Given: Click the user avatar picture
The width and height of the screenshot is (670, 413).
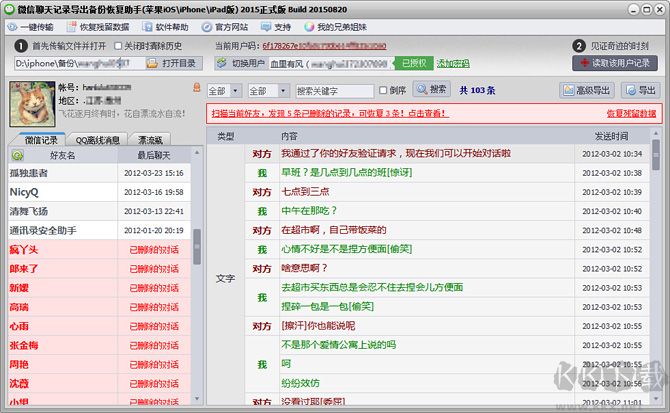Looking at the screenshot, I should click(30, 102).
